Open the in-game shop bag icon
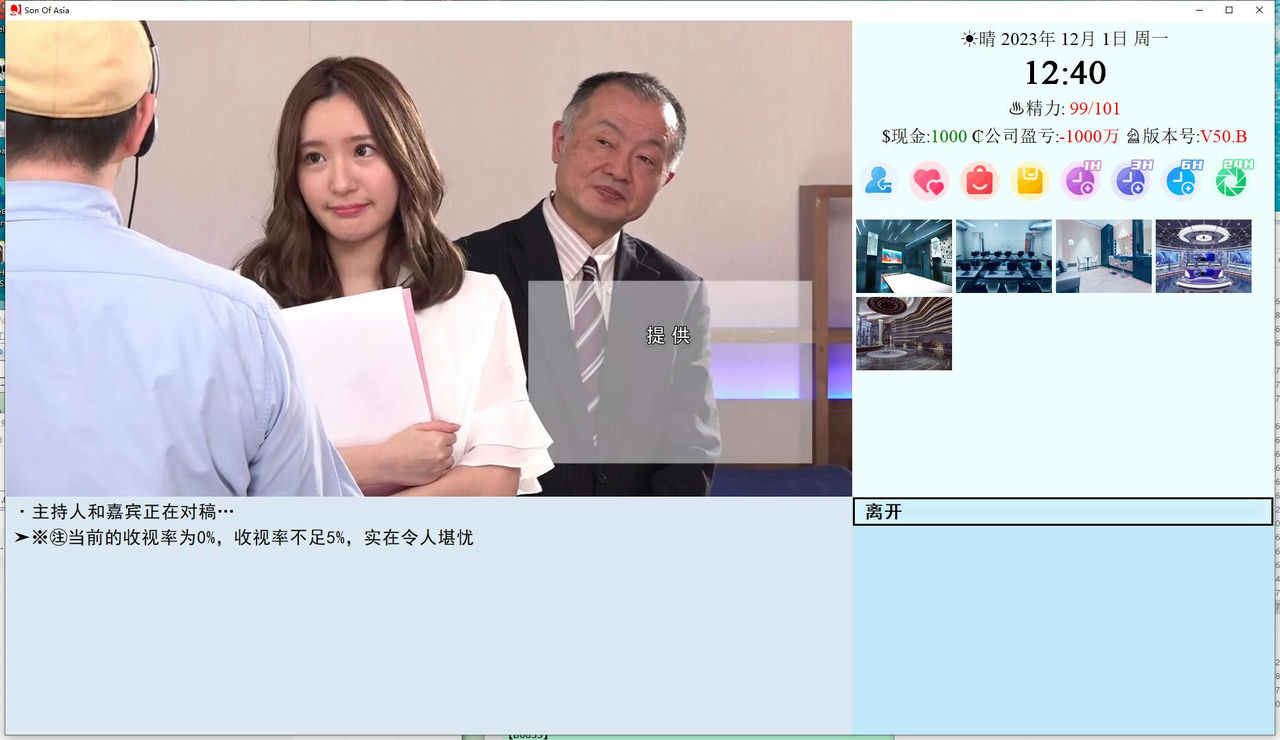The width and height of the screenshot is (1280, 740). 979,181
